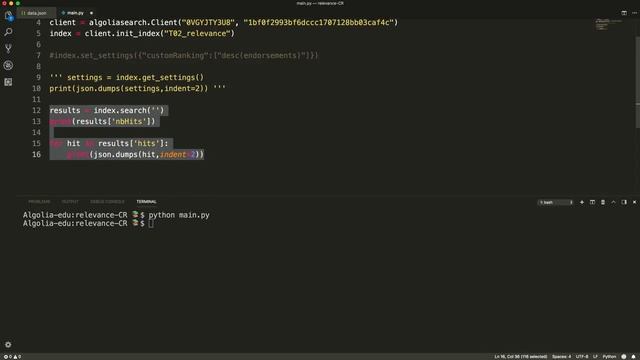Open the Debug Console panel tab
Screen dimensions: 640x360
click(x=107, y=202)
